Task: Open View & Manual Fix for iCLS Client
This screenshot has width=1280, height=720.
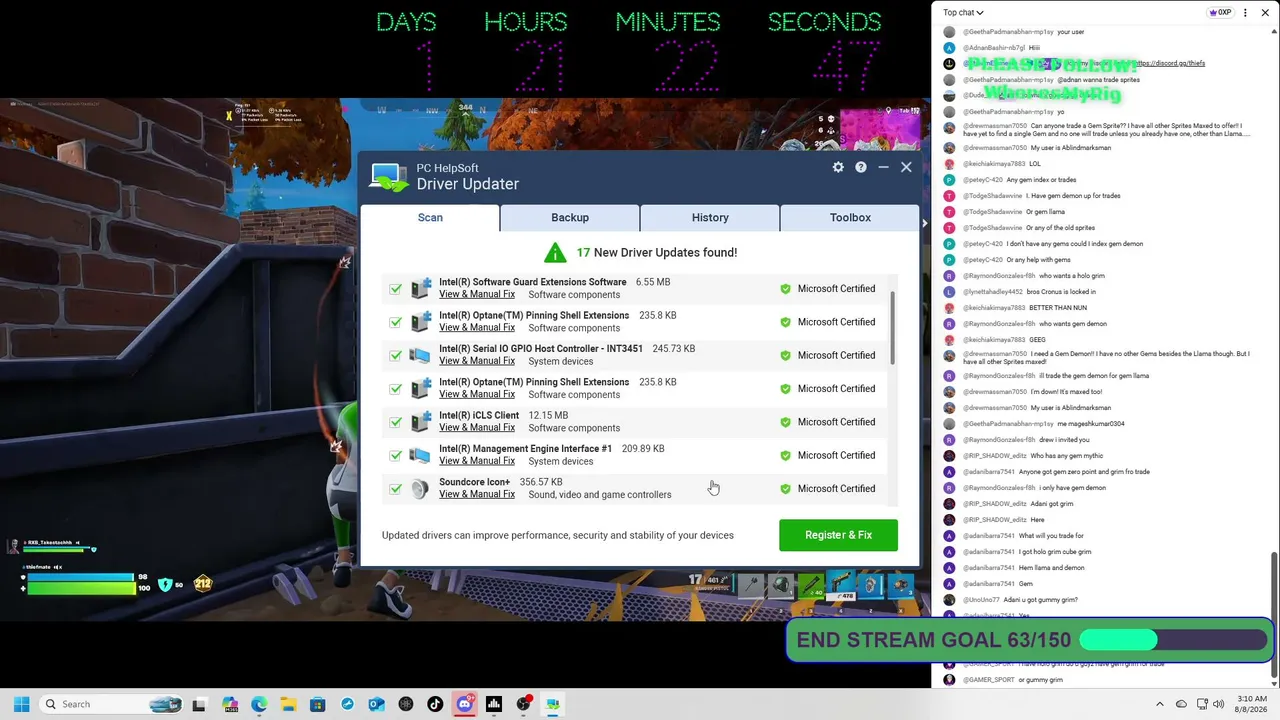Action: pyautogui.click(x=477, y=428)
